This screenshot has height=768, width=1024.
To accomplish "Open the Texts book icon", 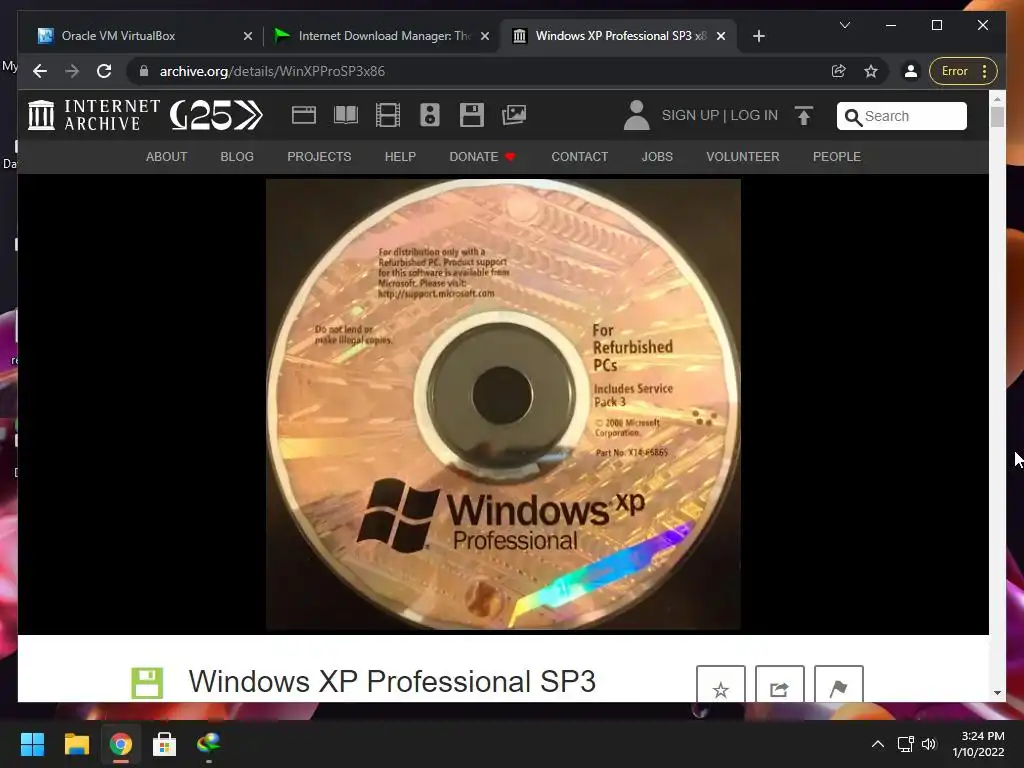I will click(x=345, y=116).
